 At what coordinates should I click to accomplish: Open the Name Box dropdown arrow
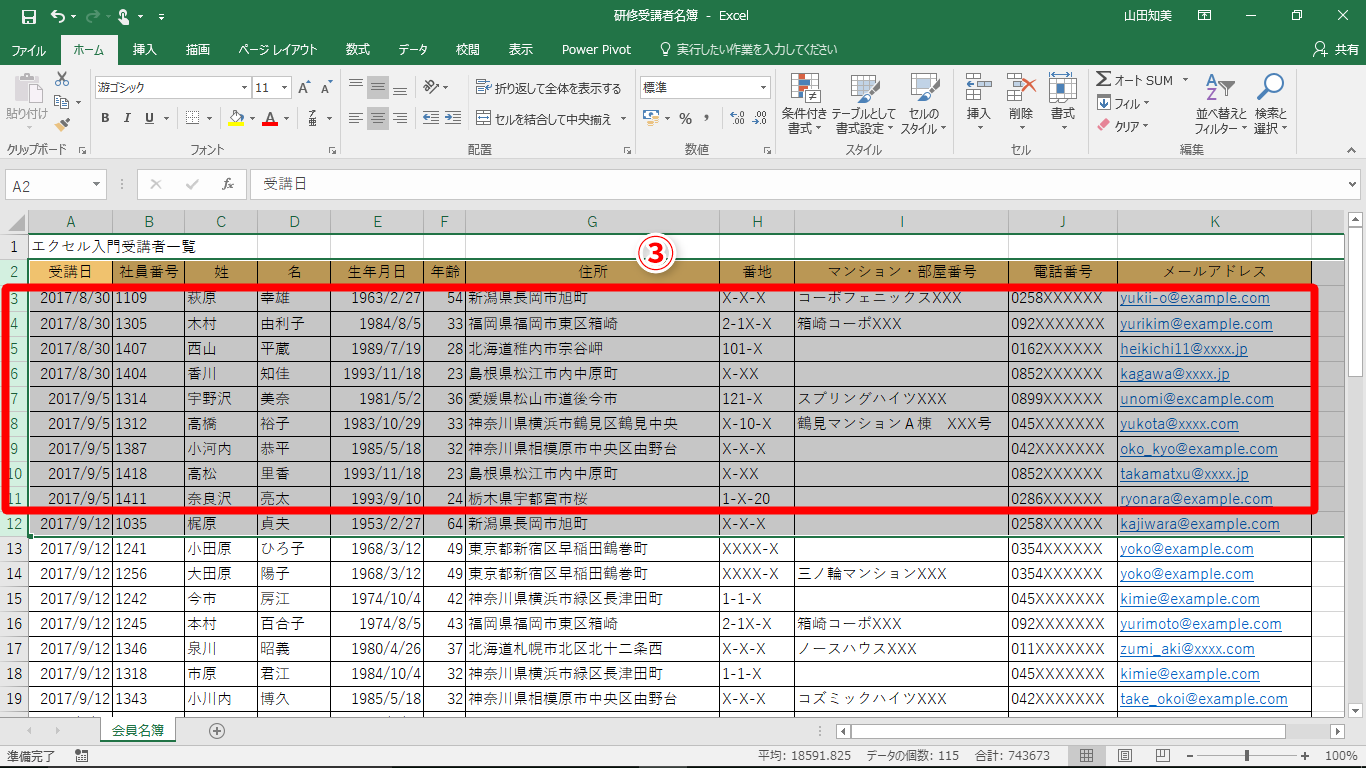coord(97,185)
